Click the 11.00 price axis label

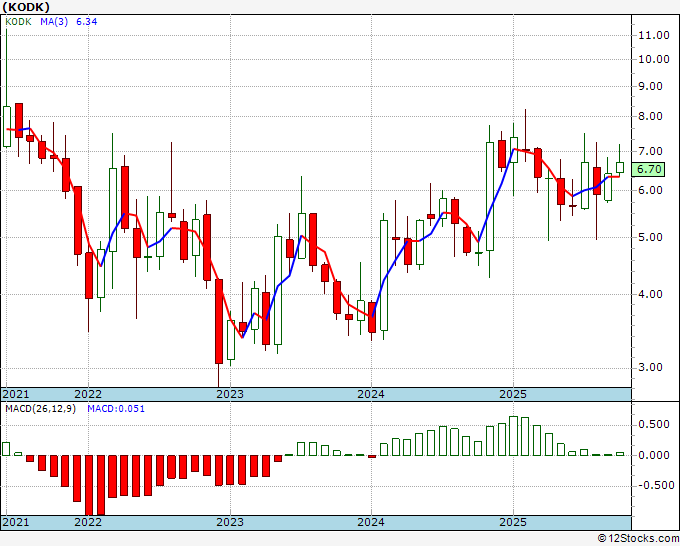654,35
